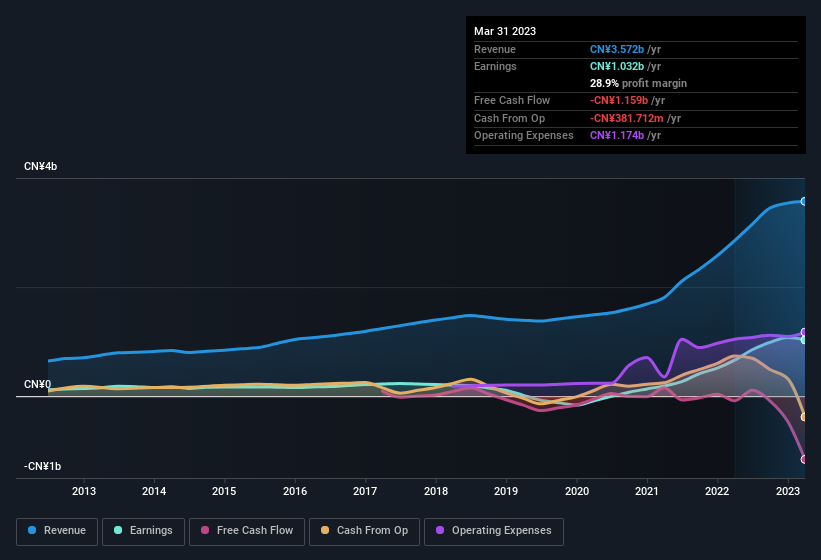
Task: Click the 2015 x-axis label
Action: (224, 491)
